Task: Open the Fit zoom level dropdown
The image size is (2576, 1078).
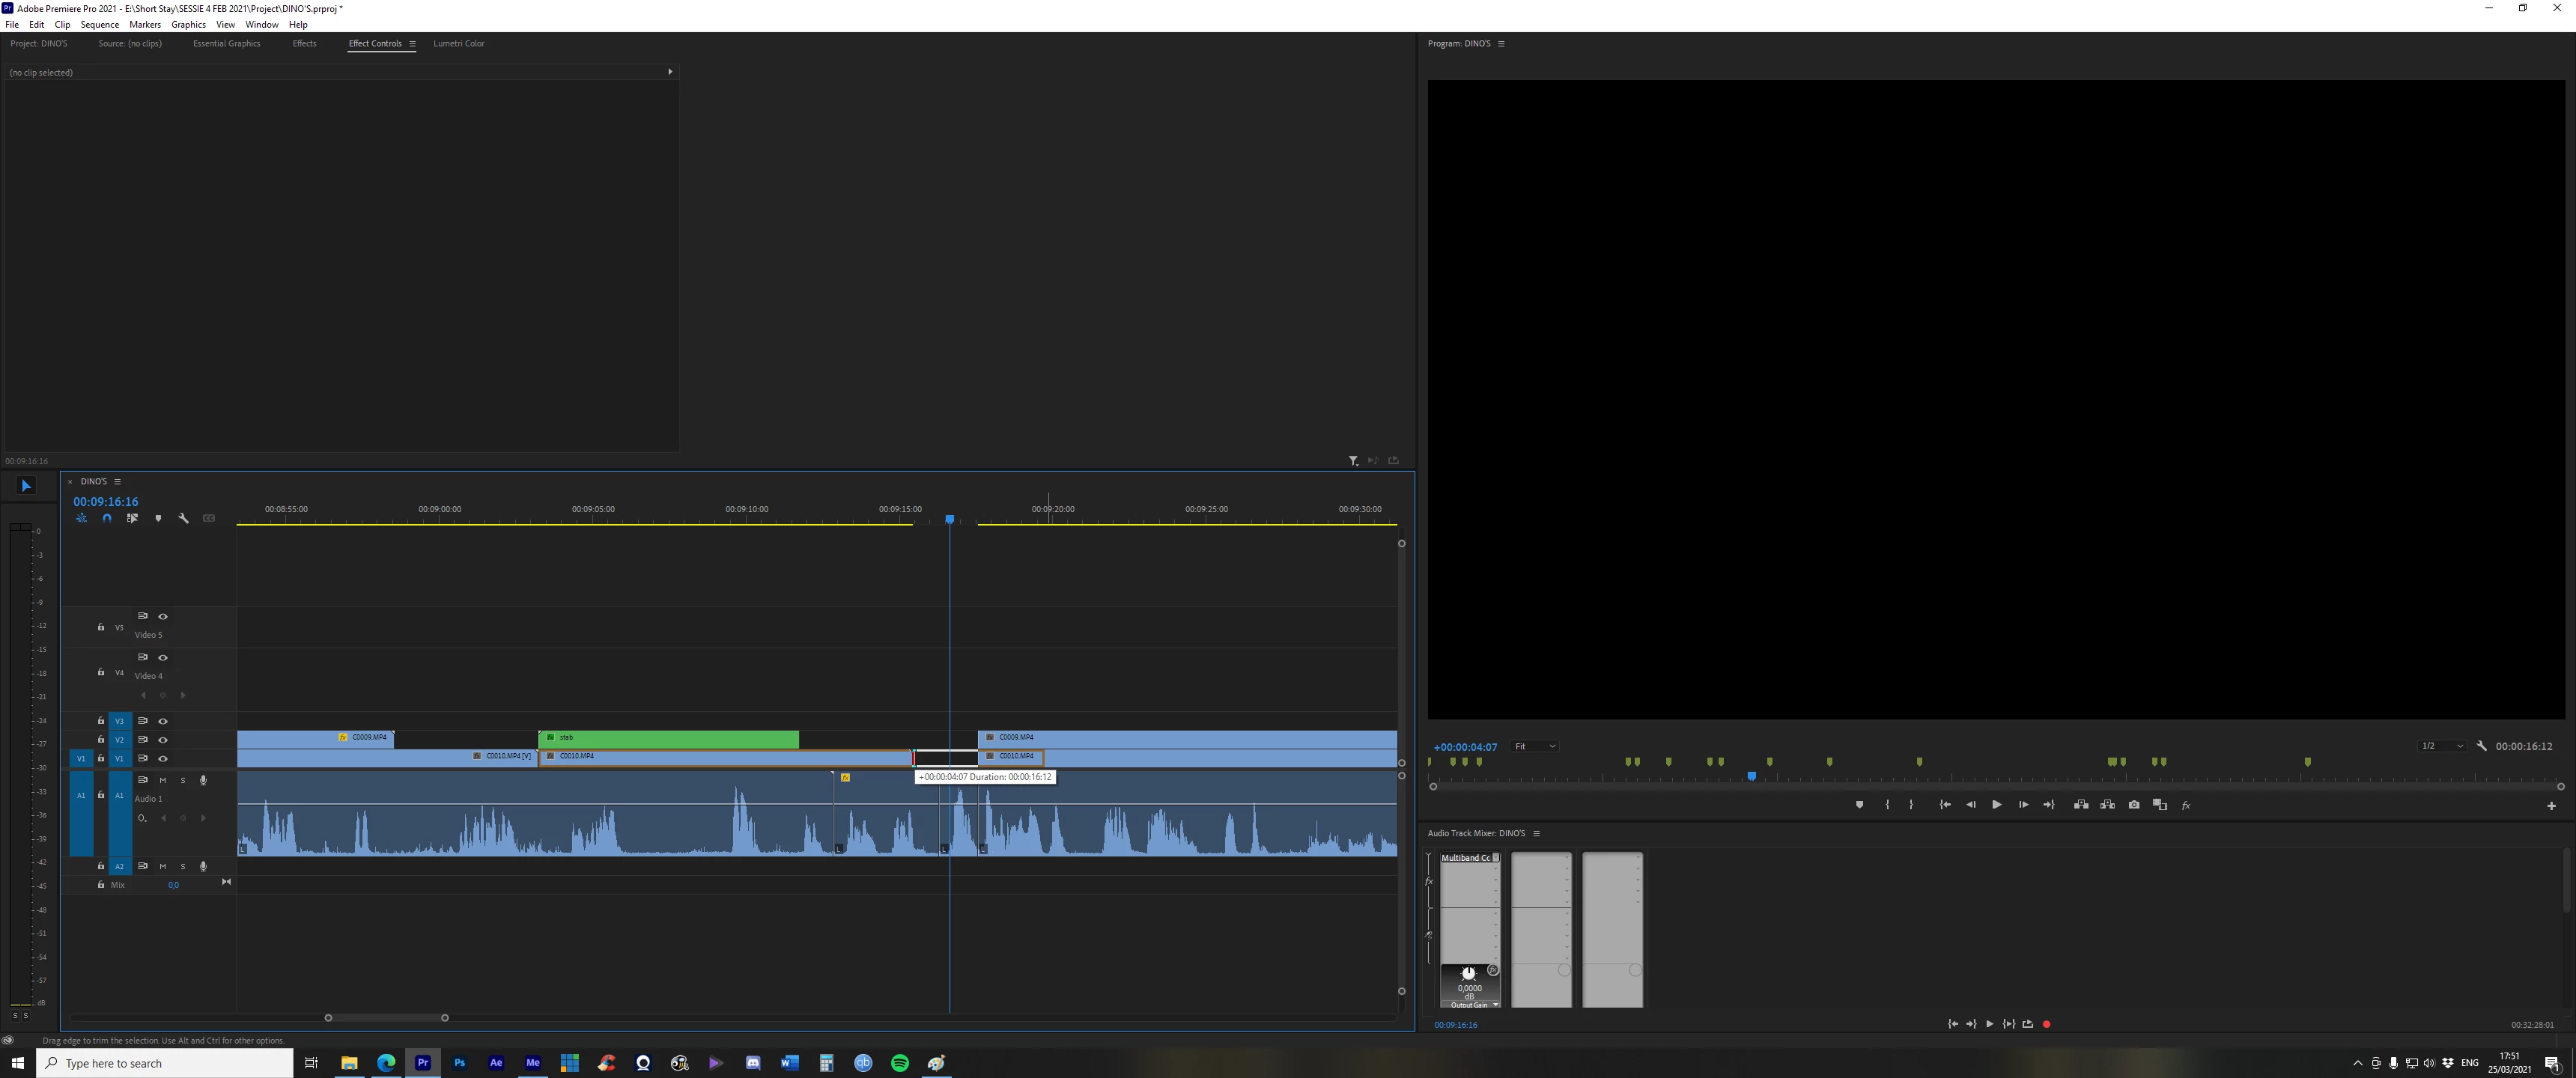Action: (x=1535, y=746)
